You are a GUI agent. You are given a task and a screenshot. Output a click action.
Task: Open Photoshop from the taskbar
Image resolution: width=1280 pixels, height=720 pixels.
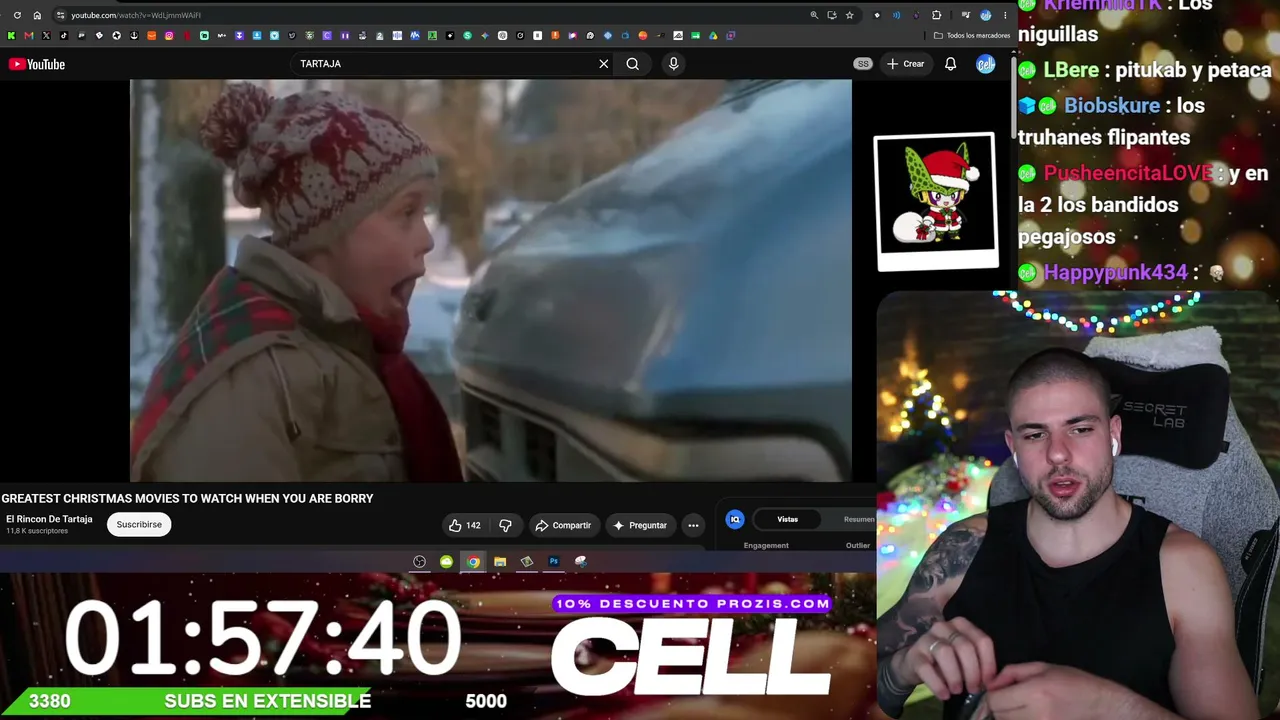(x=554, y=562)
